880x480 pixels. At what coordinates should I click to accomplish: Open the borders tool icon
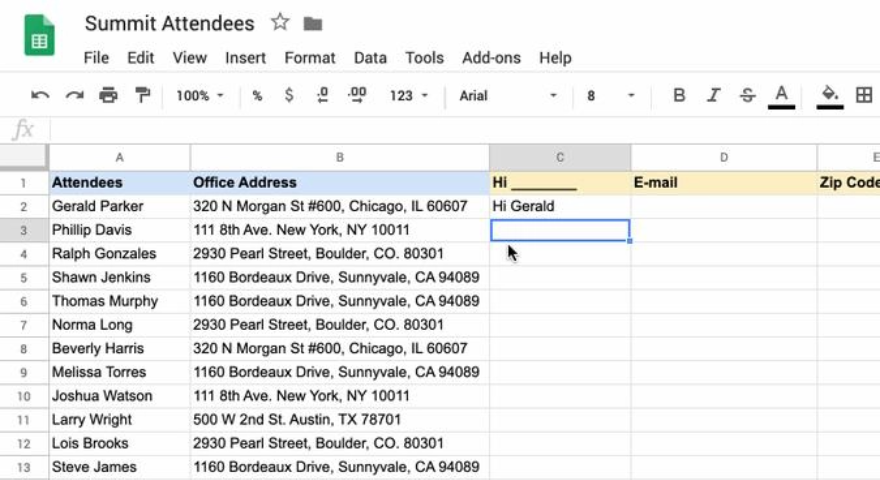(864, 96)
